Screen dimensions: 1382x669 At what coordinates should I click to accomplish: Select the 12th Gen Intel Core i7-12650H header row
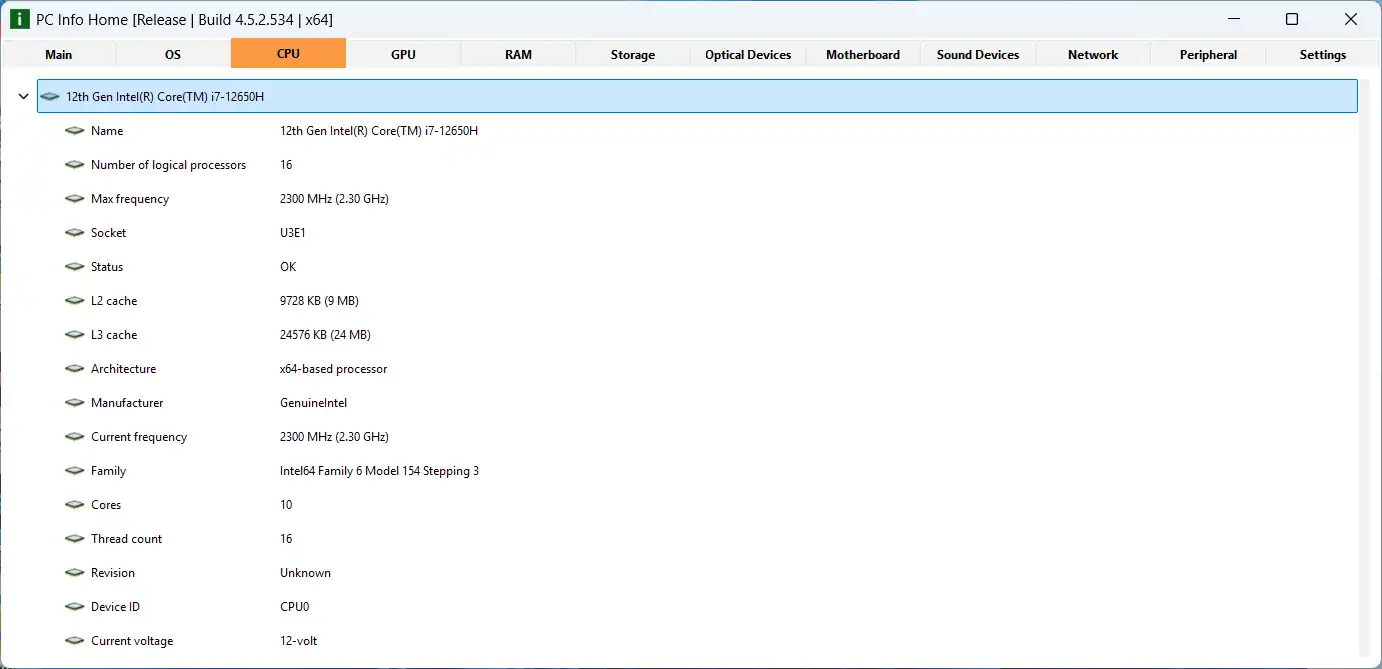click(696, 97)
